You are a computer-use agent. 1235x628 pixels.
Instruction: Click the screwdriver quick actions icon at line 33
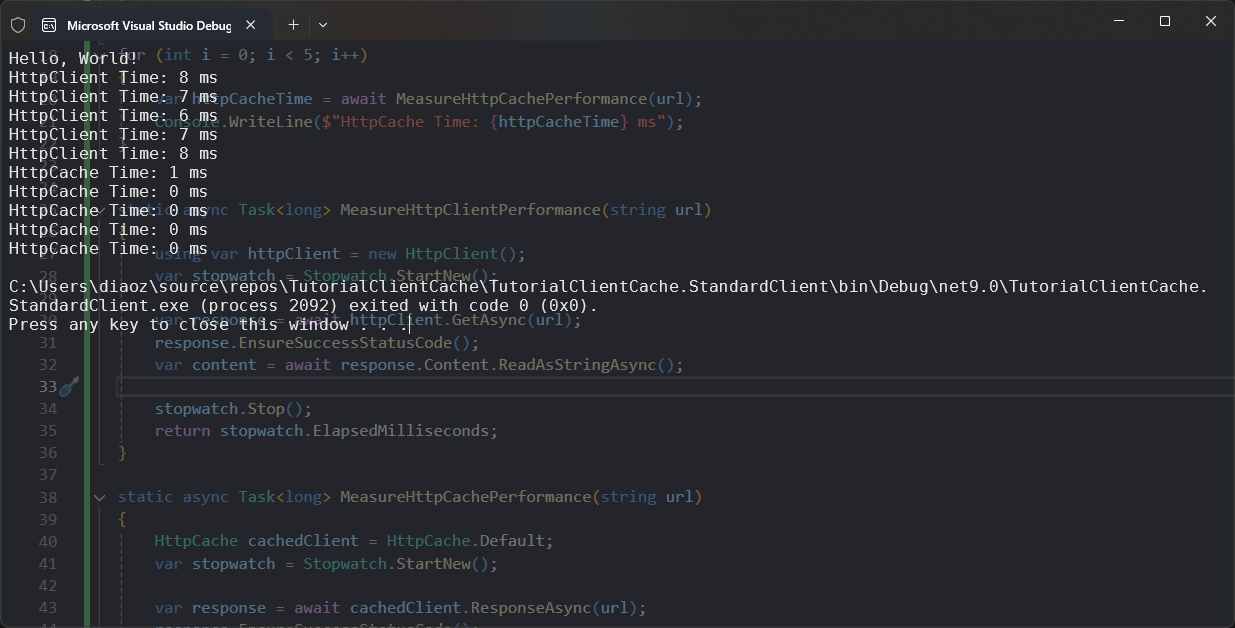(x=68, y=387)
